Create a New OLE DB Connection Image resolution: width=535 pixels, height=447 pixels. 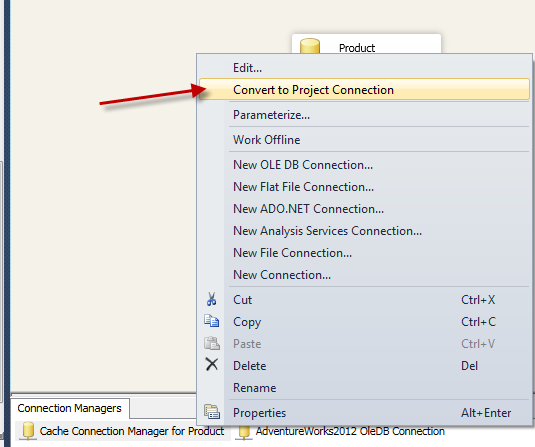(x=364, y=165)
